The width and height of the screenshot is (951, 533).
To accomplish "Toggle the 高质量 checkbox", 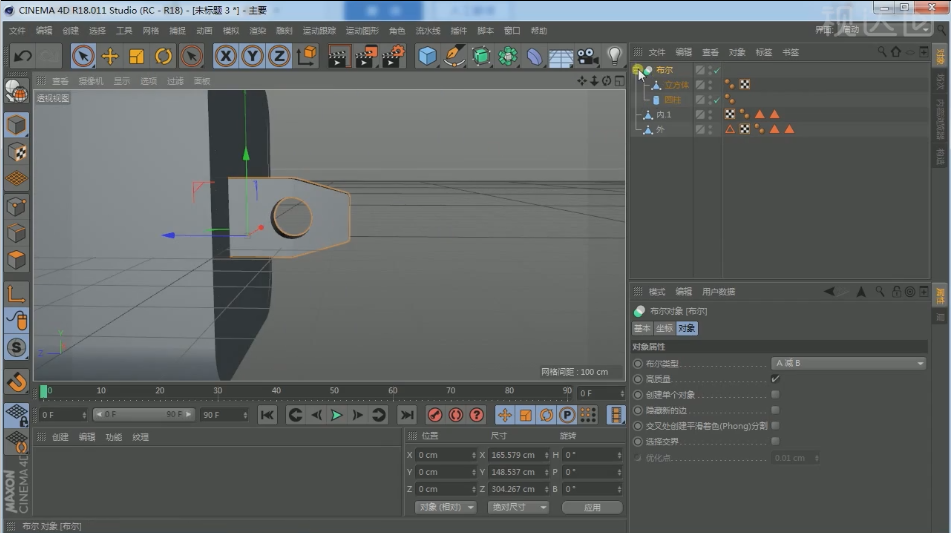I will click(x=775, y=379).
